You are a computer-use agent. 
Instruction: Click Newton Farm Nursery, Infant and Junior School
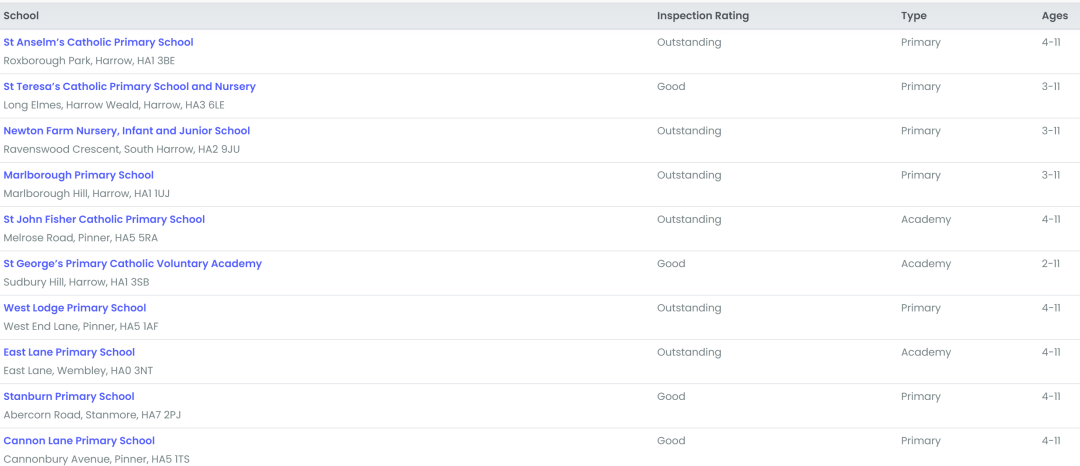point(126,131)
